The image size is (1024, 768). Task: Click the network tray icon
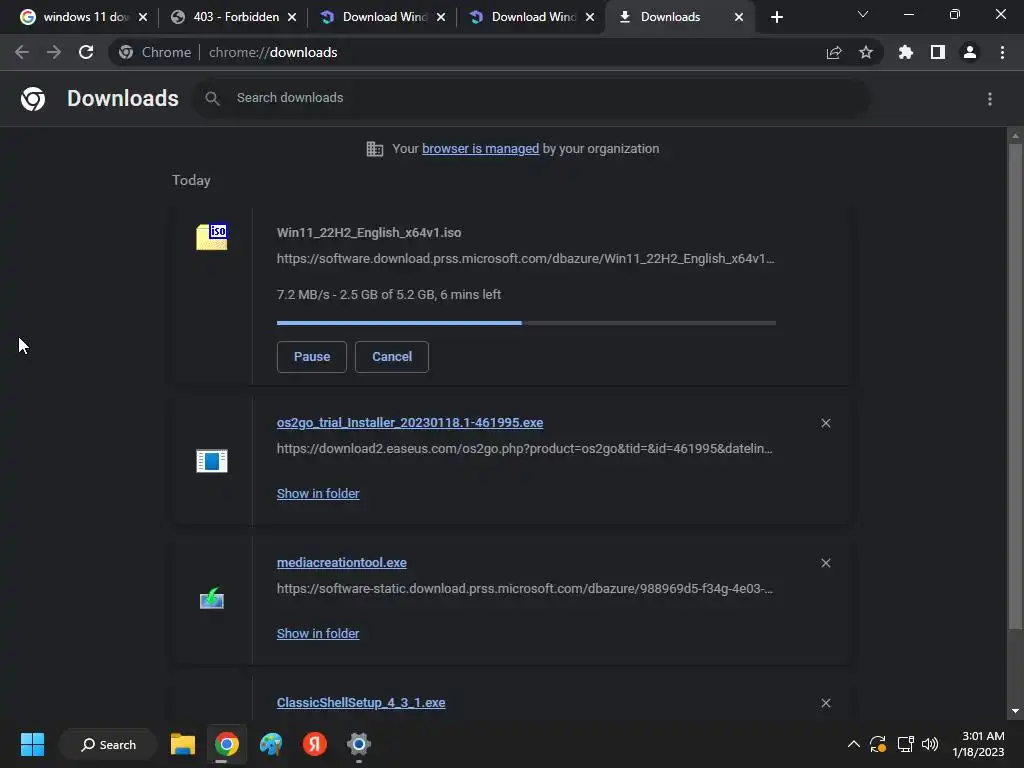coord(905,744)
